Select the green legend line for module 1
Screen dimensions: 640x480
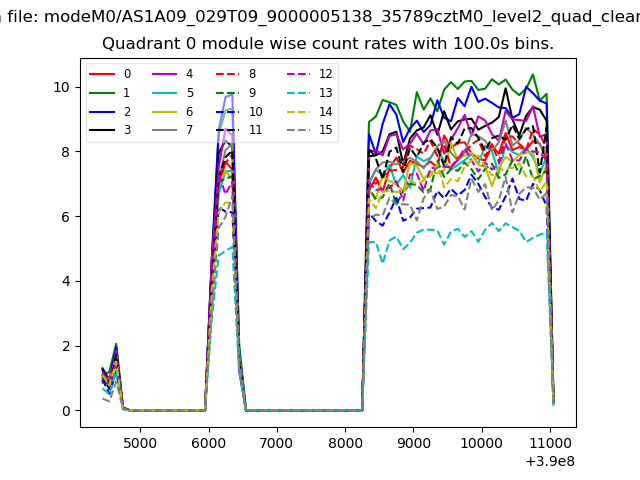pyautogui.click(x=103, y=93)
